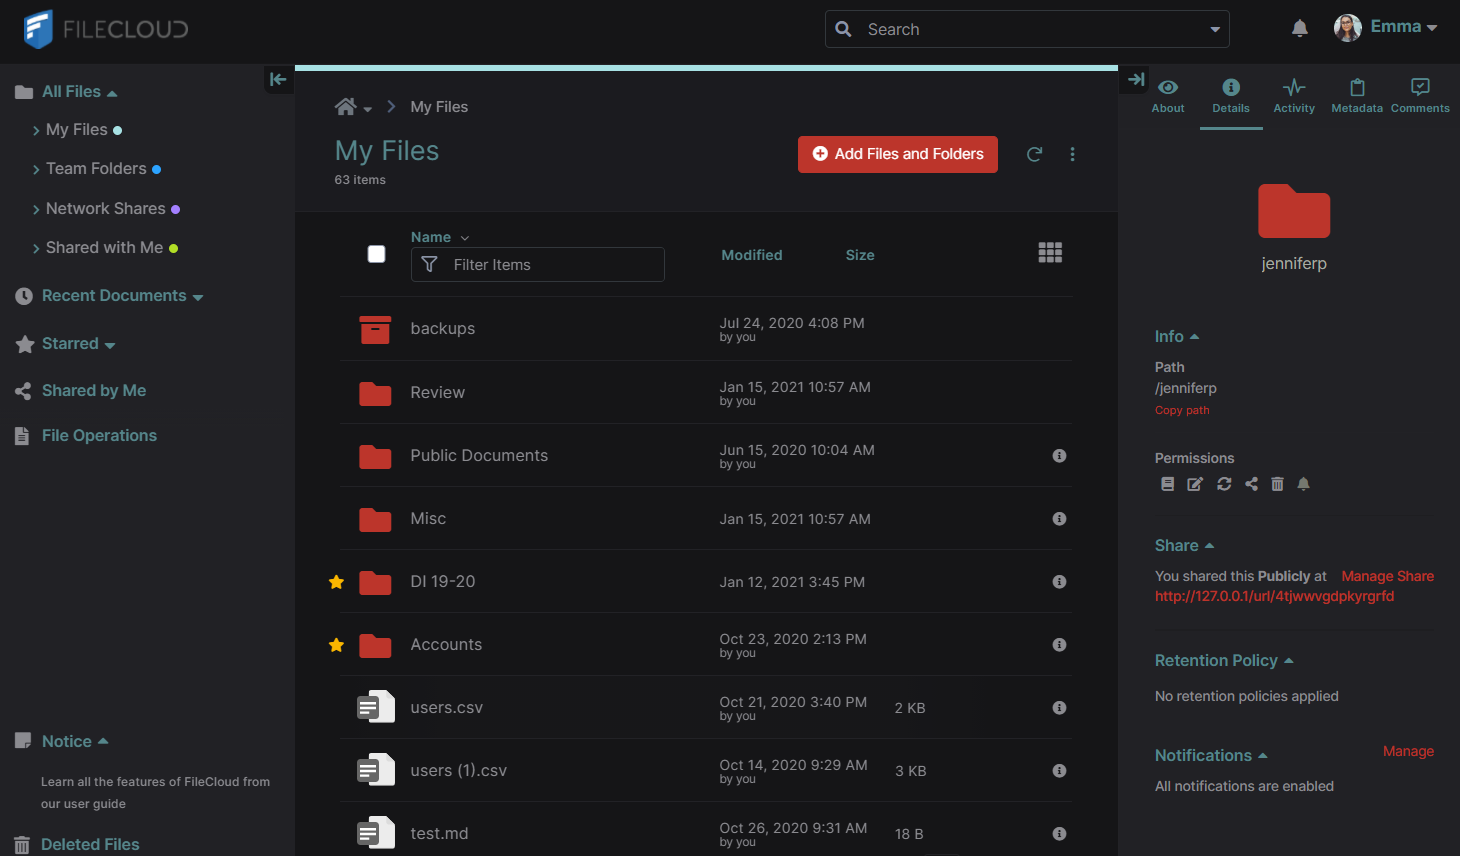Screen dimensions: 1460x856
Task: Expand the My Files tree node
Action: click(36, 130)
